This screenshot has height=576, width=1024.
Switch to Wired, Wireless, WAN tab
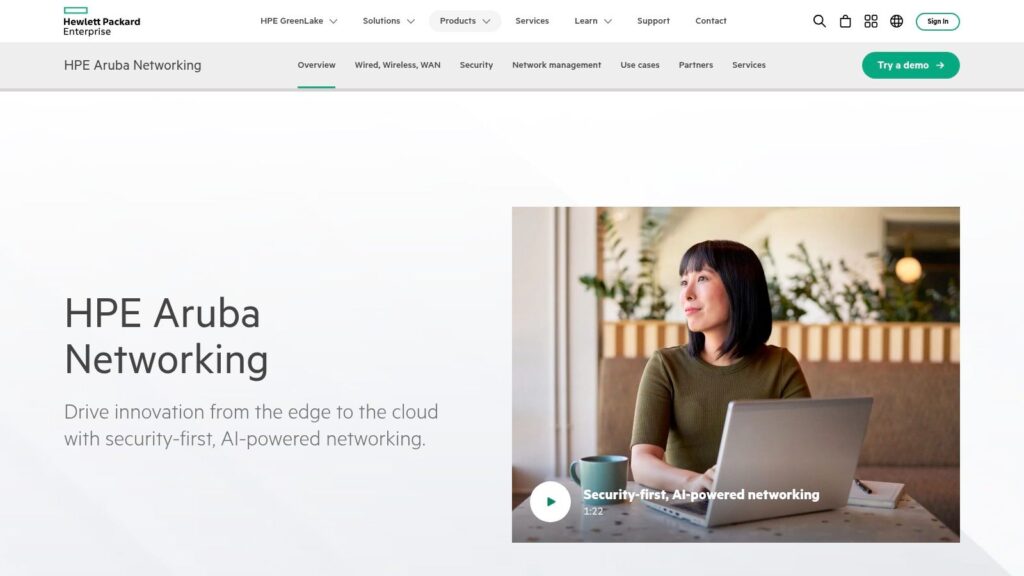click(397, 65)
